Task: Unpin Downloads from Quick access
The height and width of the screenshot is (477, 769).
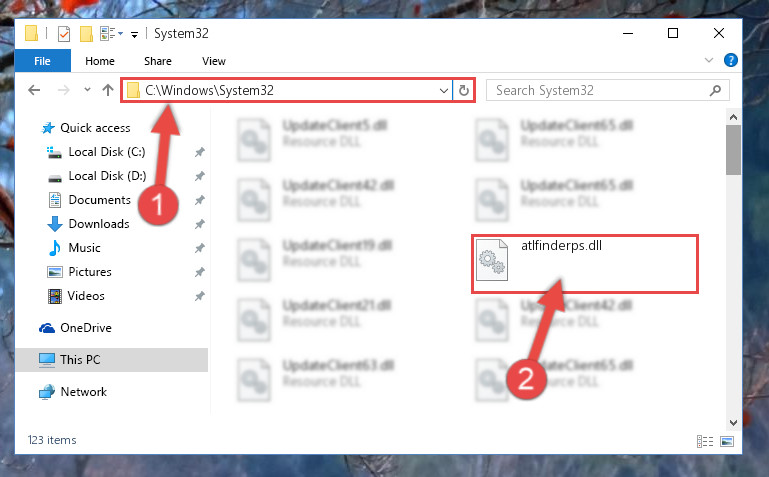Action: point(199,224)
